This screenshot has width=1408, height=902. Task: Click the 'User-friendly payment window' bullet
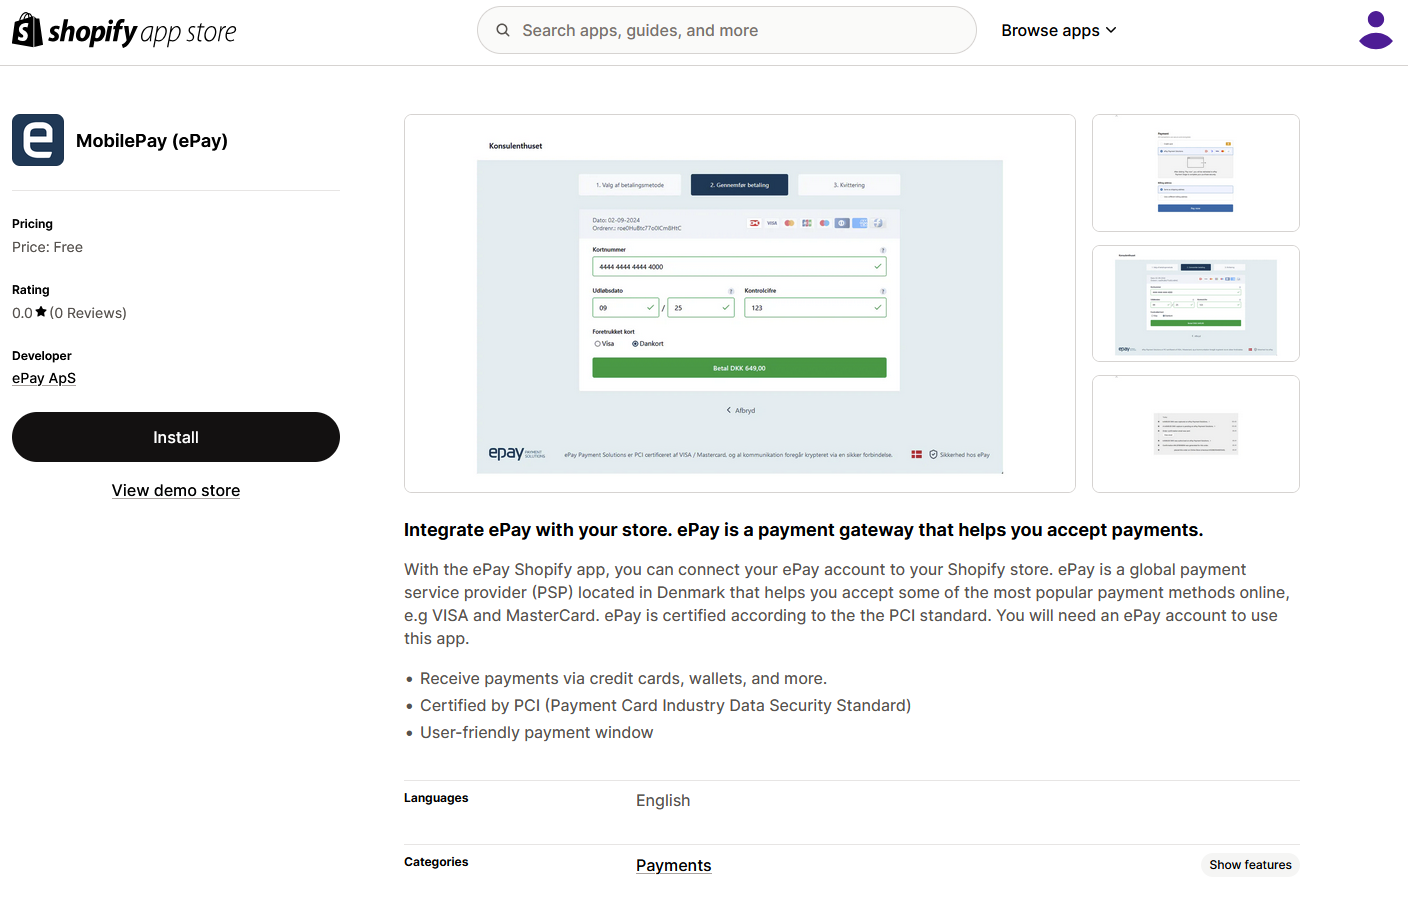click(536, 733)
